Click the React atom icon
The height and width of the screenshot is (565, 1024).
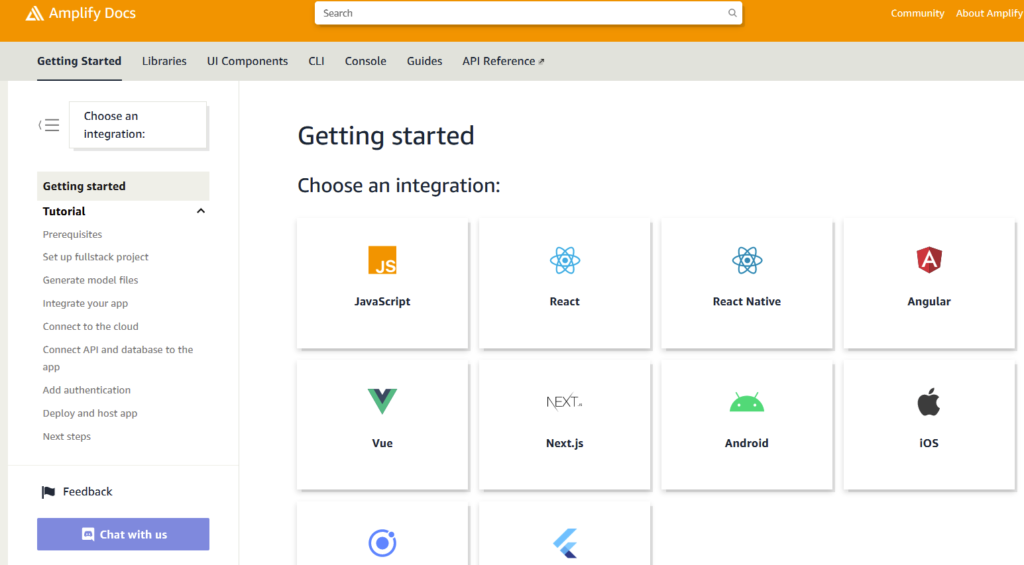565,260
